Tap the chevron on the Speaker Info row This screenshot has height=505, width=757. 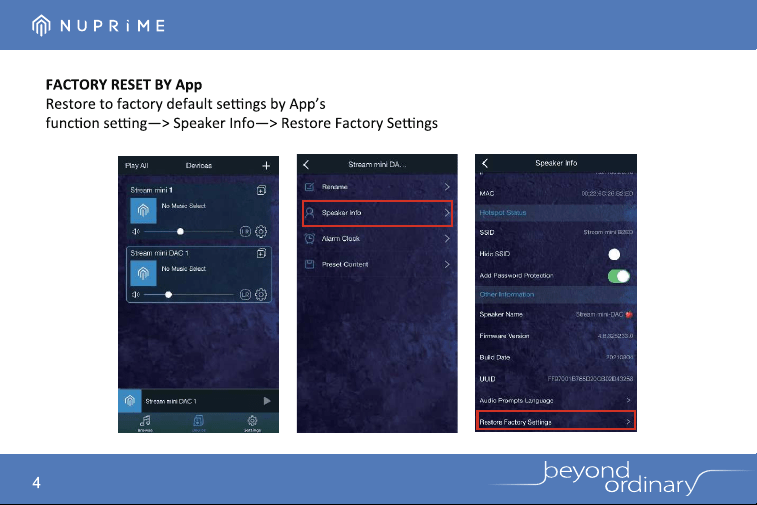tap(447, 213)
